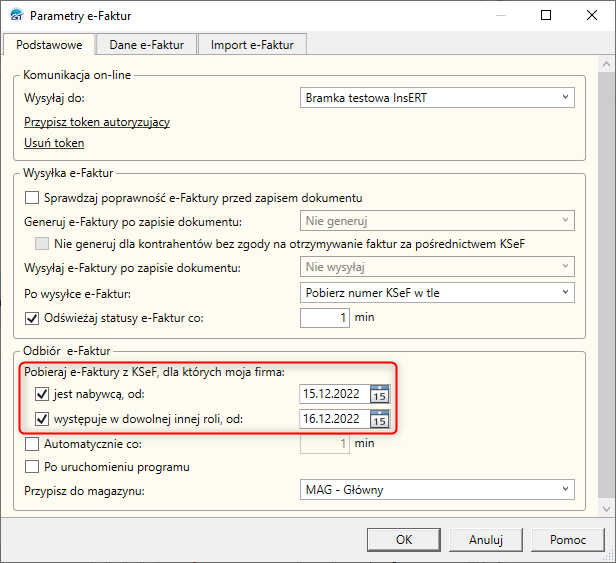
Task: Uncheck 'Odświeżaj statusy e-Faktur co'
Action: tap(31, 318)
